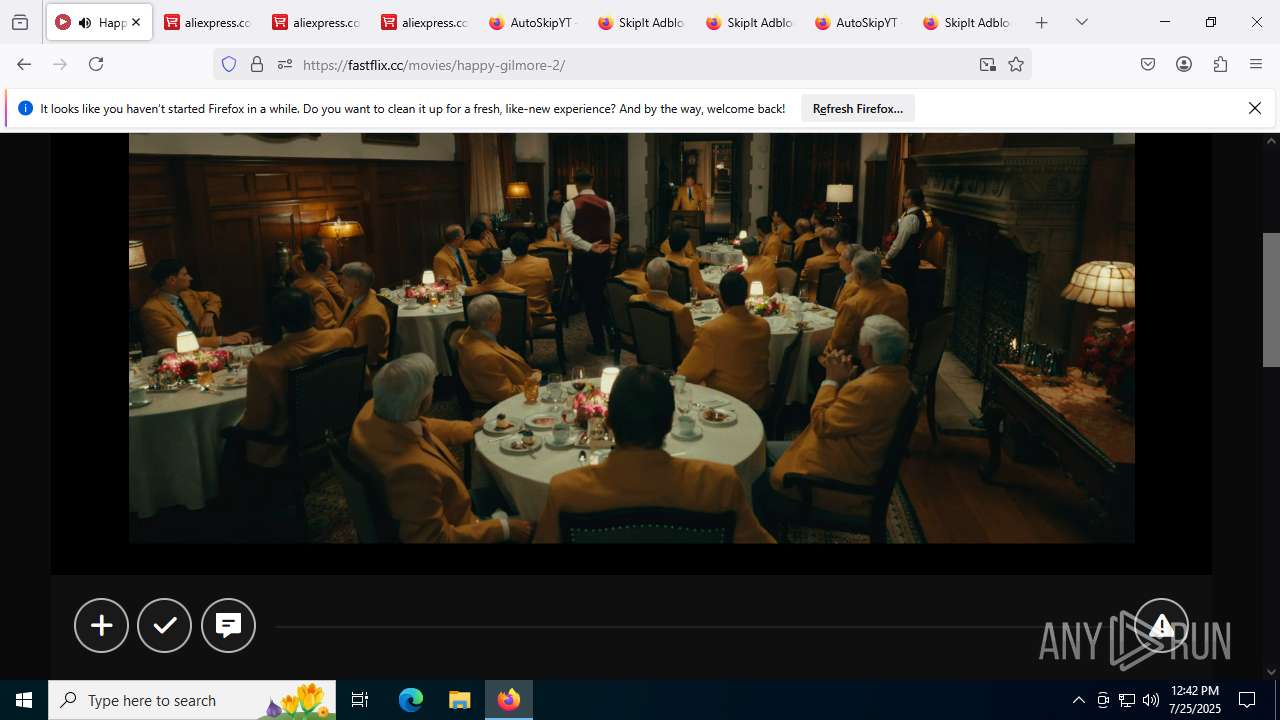Open the Windows Start menu
The height and width of the screenshot is (720, 1280).
(24, 700)
